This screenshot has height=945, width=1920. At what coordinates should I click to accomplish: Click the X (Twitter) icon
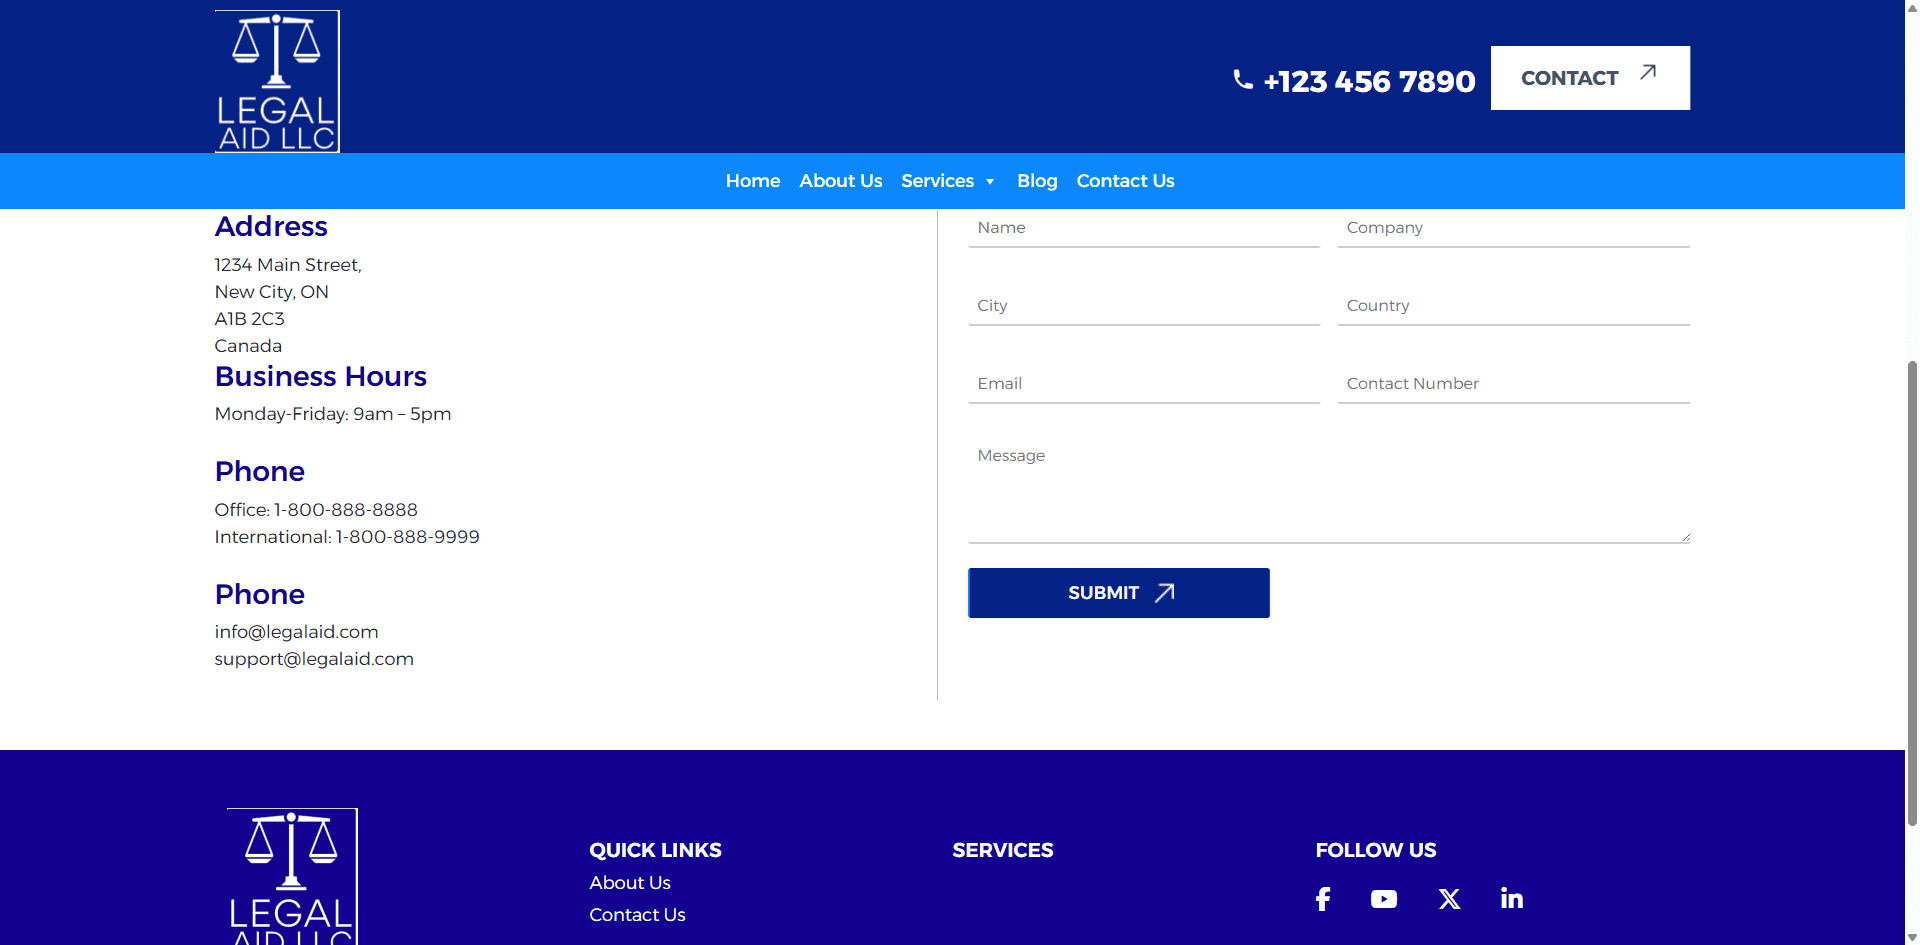(x=1449, y=899)
